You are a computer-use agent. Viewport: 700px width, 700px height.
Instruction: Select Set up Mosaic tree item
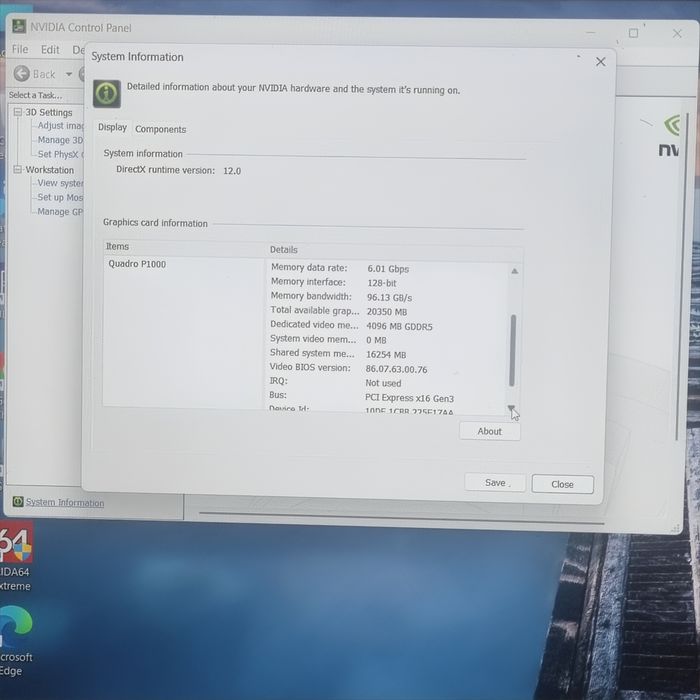pos(60,197)
